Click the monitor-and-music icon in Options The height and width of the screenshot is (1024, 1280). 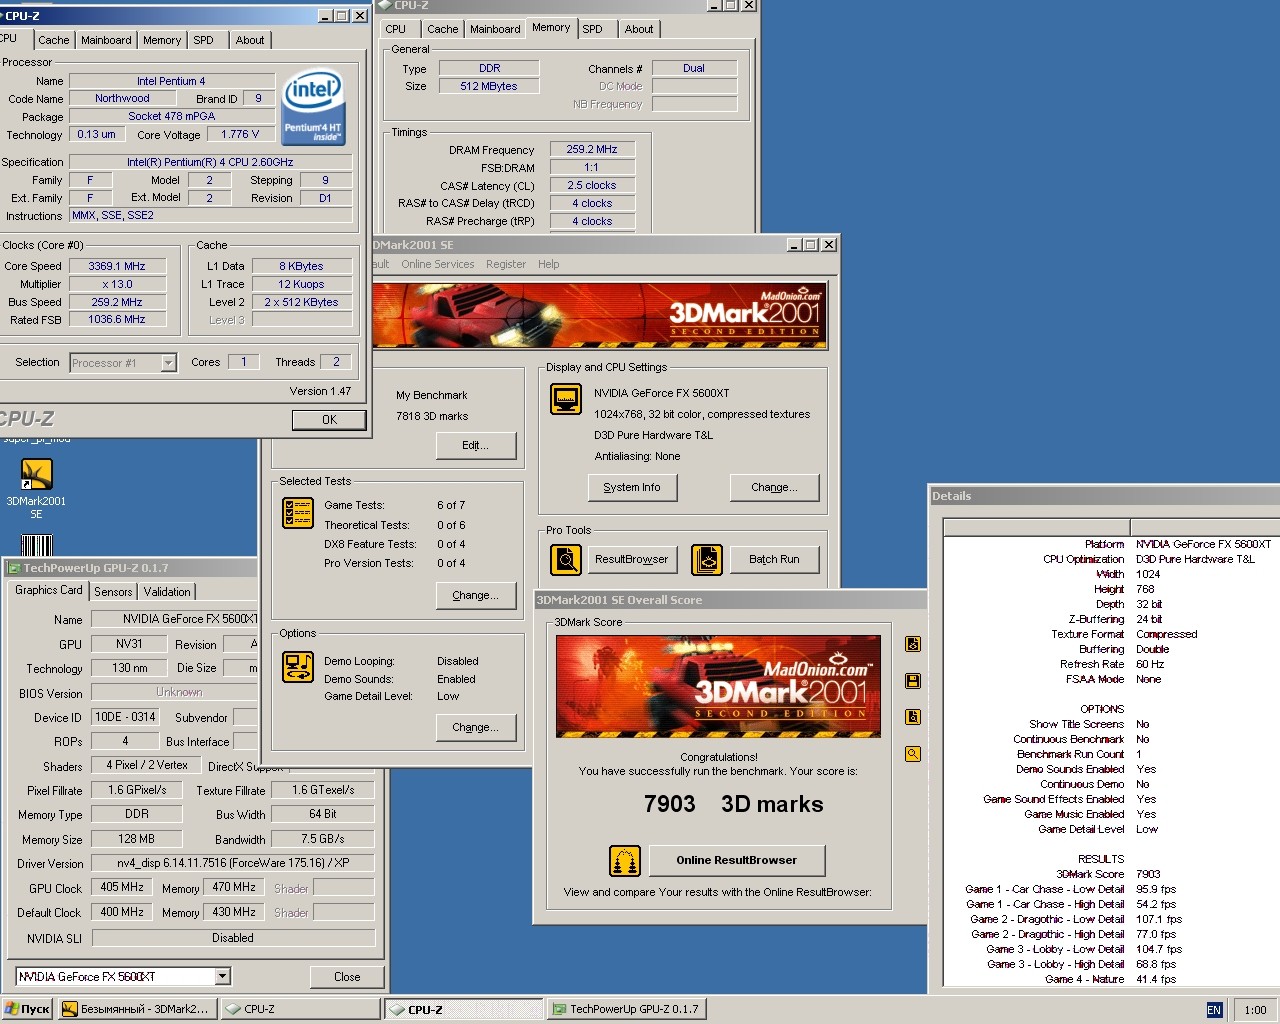coord(298,667)
